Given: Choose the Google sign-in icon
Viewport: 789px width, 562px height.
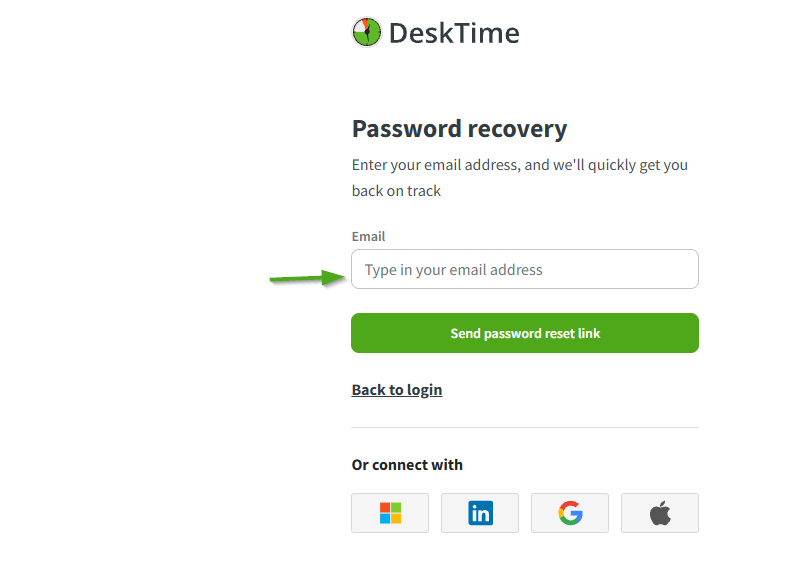Looking at the screenshot, I should tap(570, 513).
